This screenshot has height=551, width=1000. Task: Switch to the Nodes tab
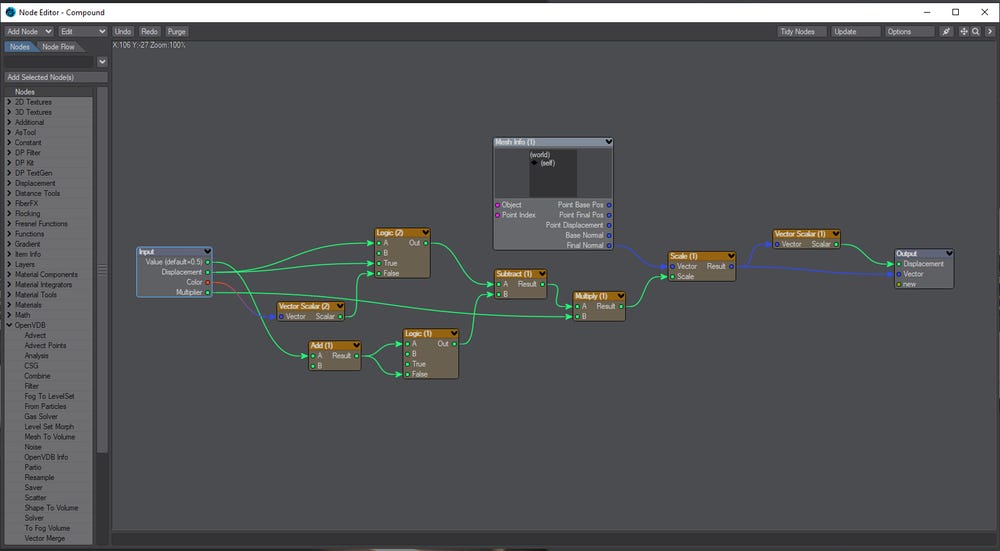(x=20, y=47)
